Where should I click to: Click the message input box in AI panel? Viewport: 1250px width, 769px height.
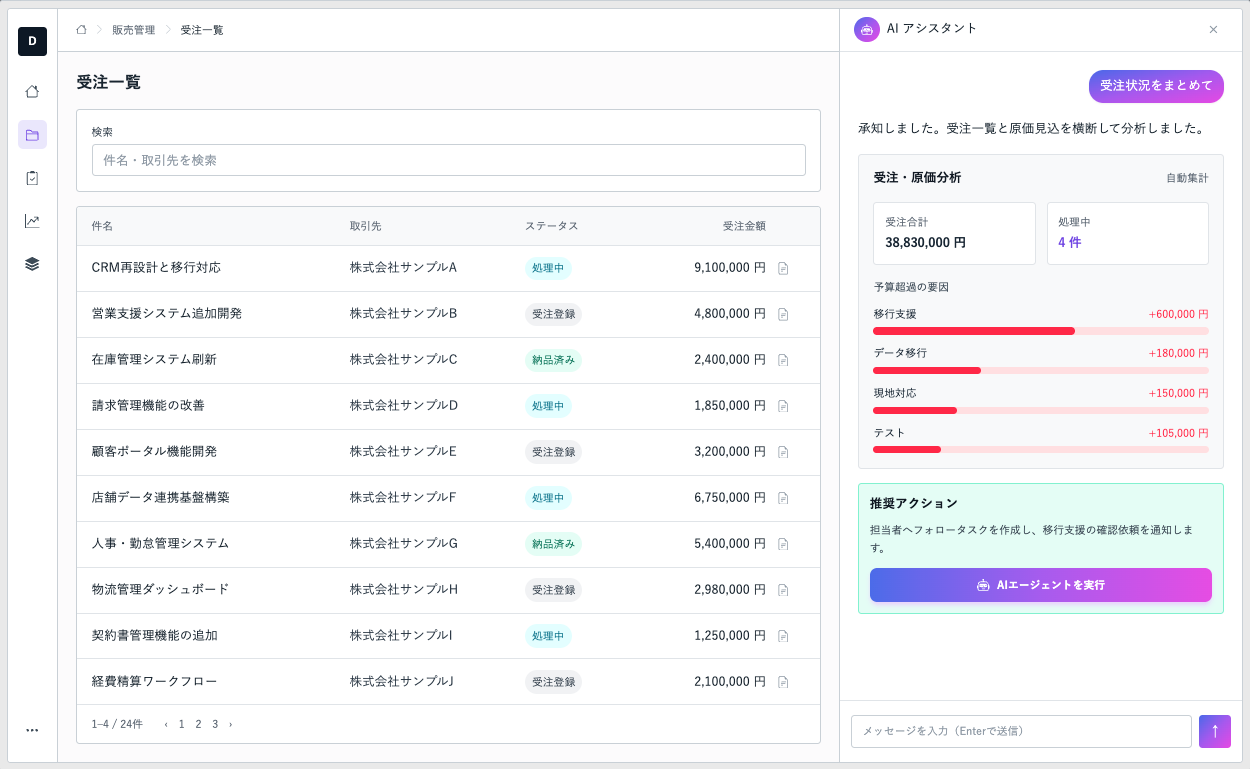[x=1021, y=731]
